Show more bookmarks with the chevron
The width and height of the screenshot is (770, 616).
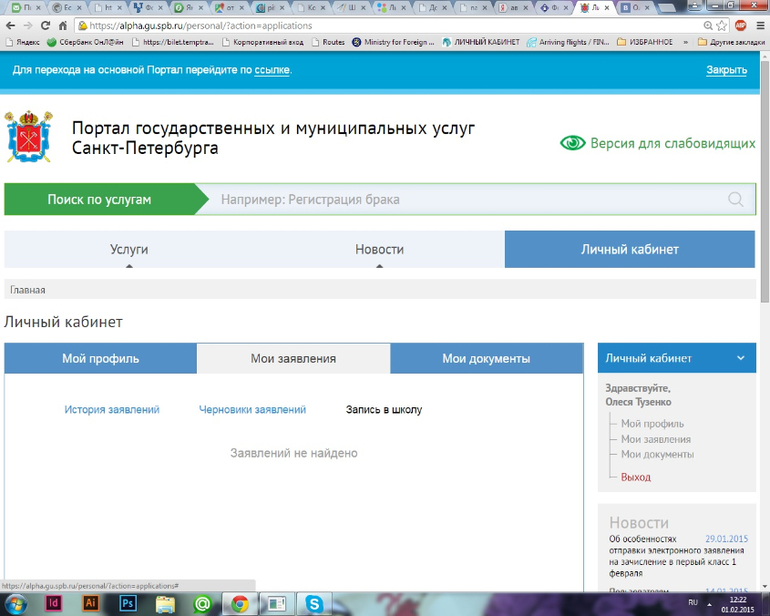pos(685,42)
